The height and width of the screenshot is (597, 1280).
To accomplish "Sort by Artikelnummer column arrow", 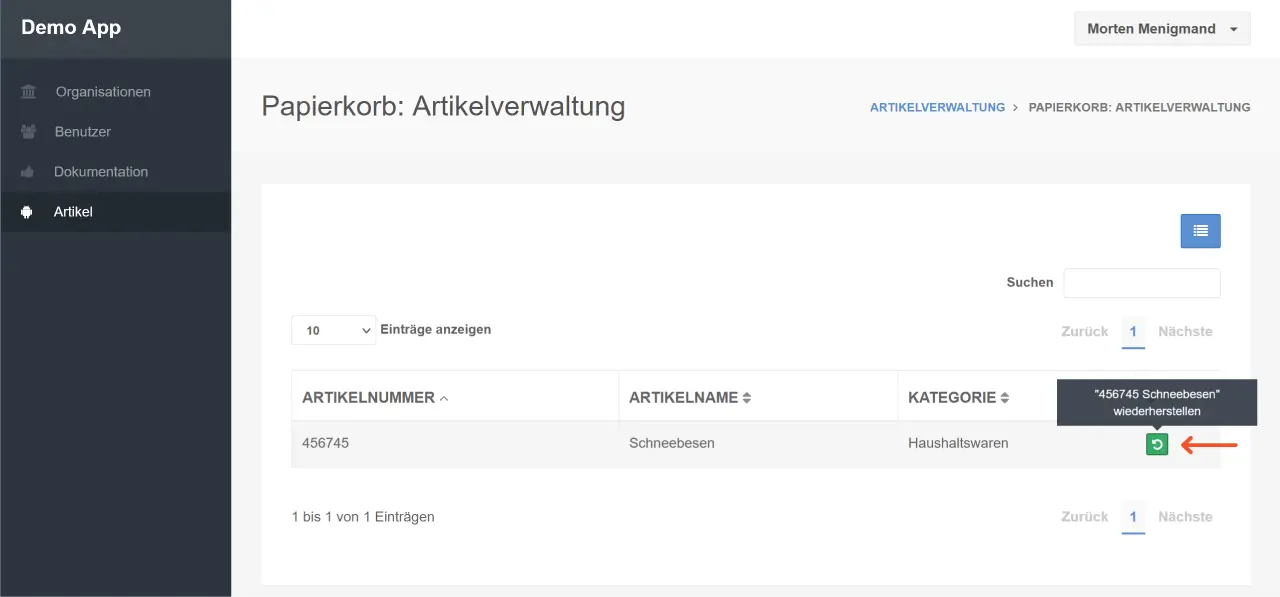I will [444, 398].
